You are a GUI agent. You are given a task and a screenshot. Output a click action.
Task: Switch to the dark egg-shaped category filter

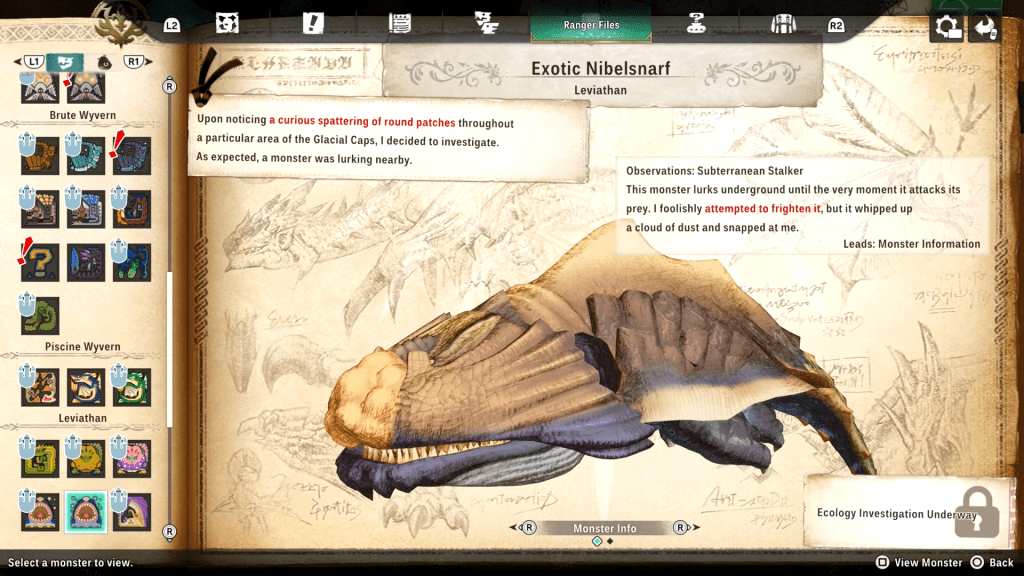coord(103,62)
